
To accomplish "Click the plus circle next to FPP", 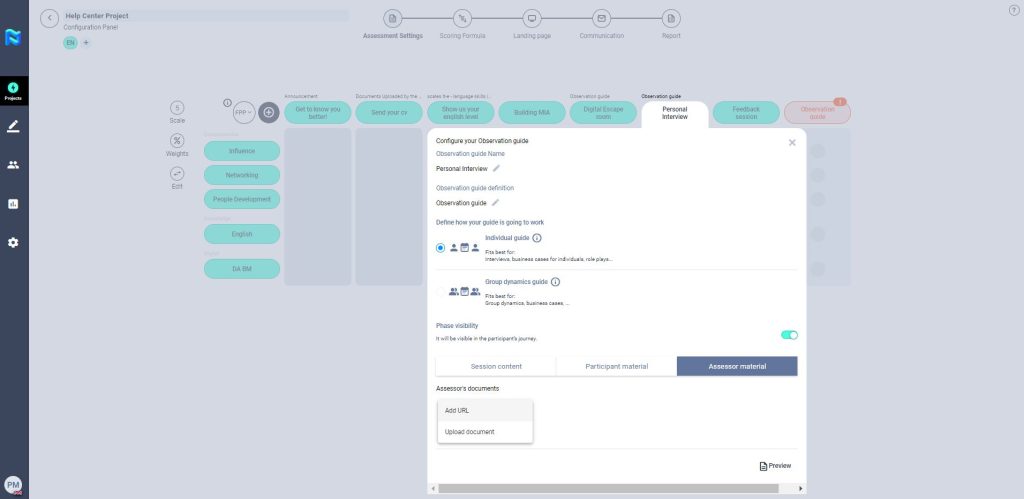I will pos(268,113).
